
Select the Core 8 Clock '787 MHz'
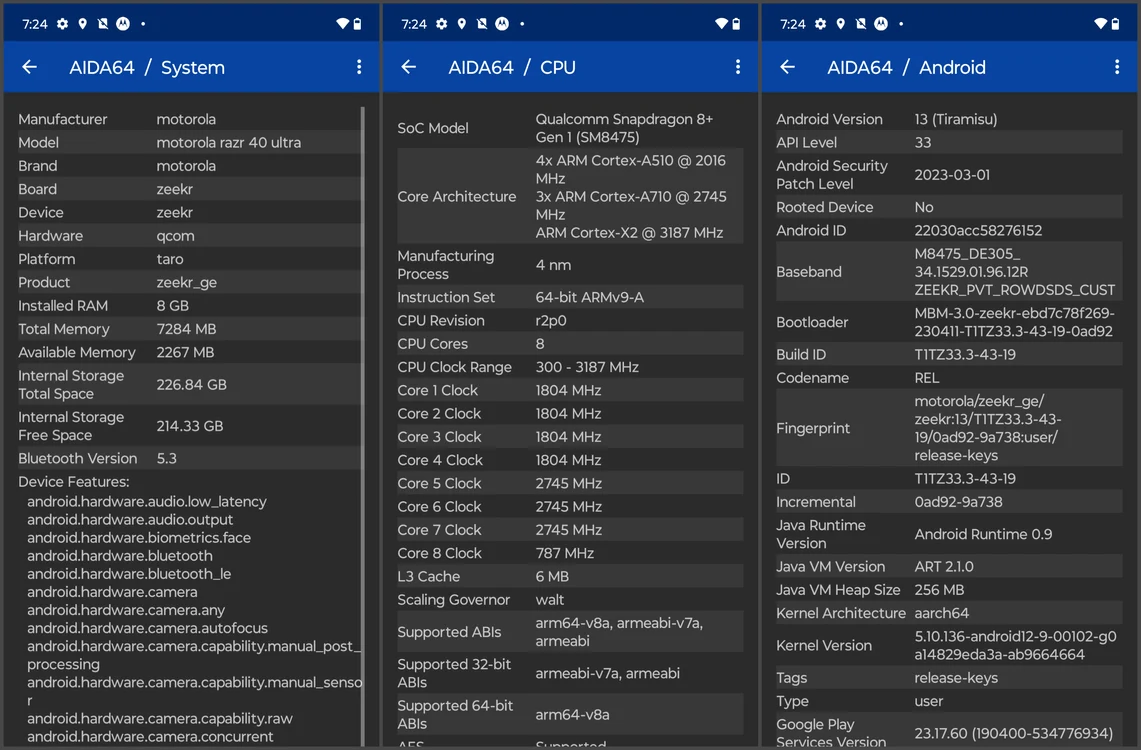click(570, 553)
